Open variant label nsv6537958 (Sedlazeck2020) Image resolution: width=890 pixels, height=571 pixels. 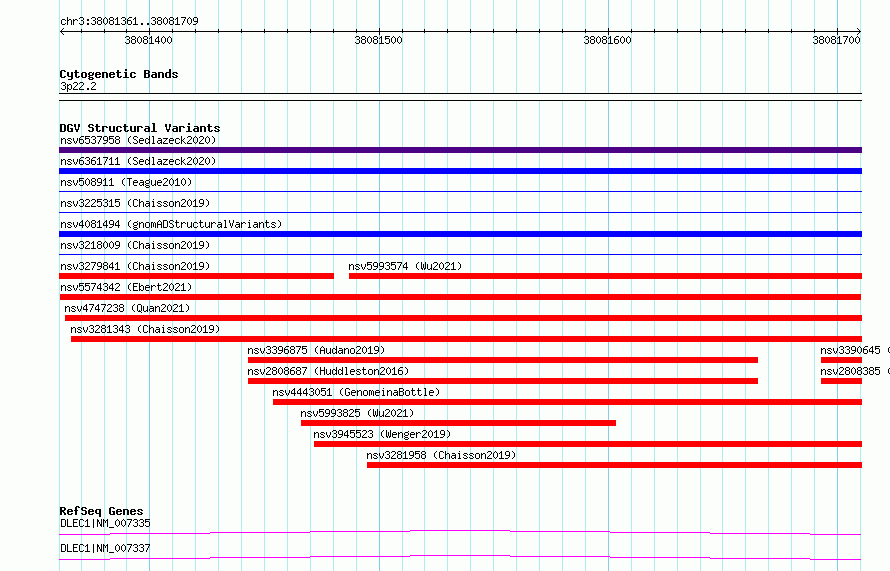(138, 140)
